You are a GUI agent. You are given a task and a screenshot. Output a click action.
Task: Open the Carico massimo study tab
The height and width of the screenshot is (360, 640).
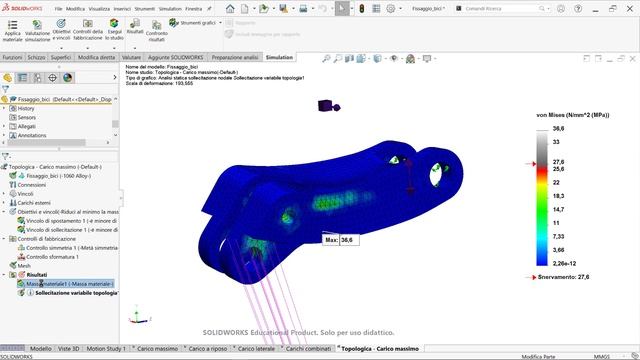coord(158,349)
